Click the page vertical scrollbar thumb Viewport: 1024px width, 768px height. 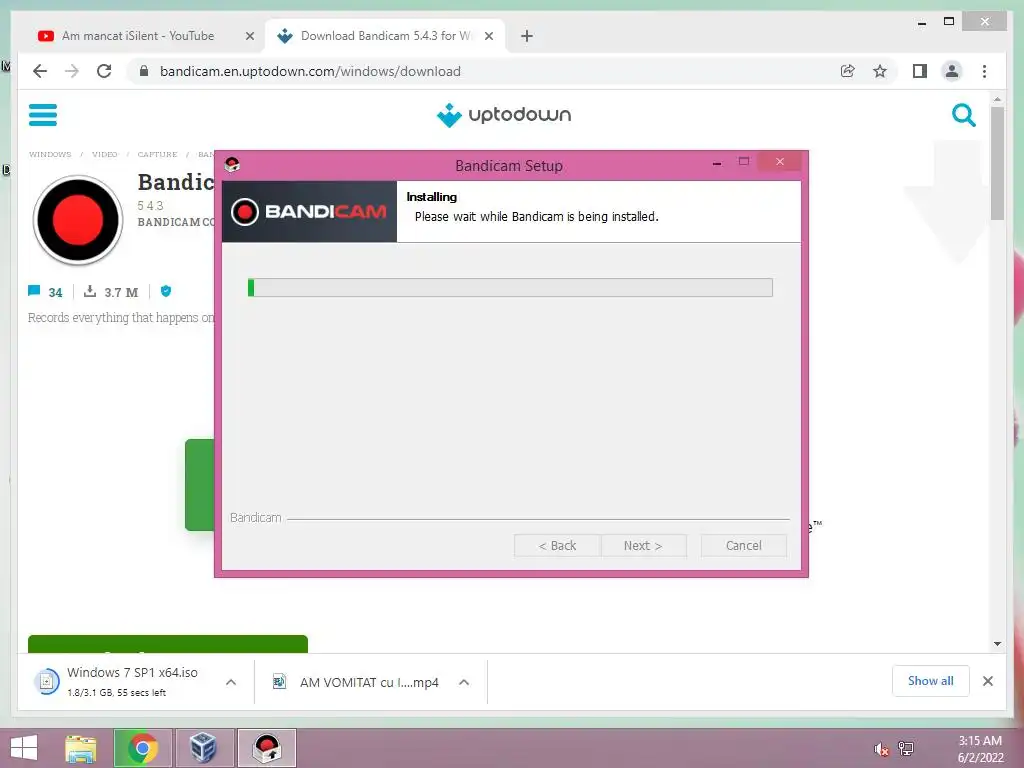pos(997,163)
